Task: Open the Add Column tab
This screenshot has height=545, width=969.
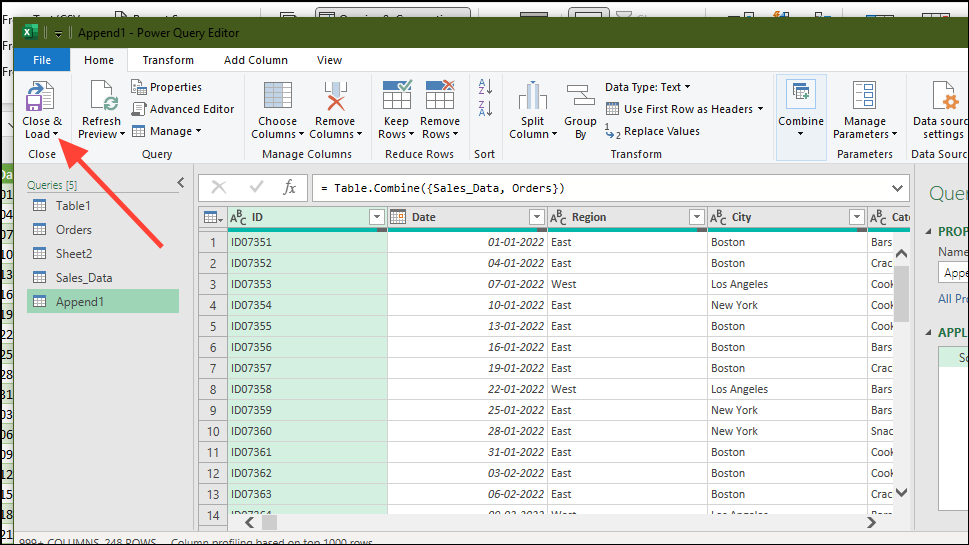Action: (x=256, y=60)
